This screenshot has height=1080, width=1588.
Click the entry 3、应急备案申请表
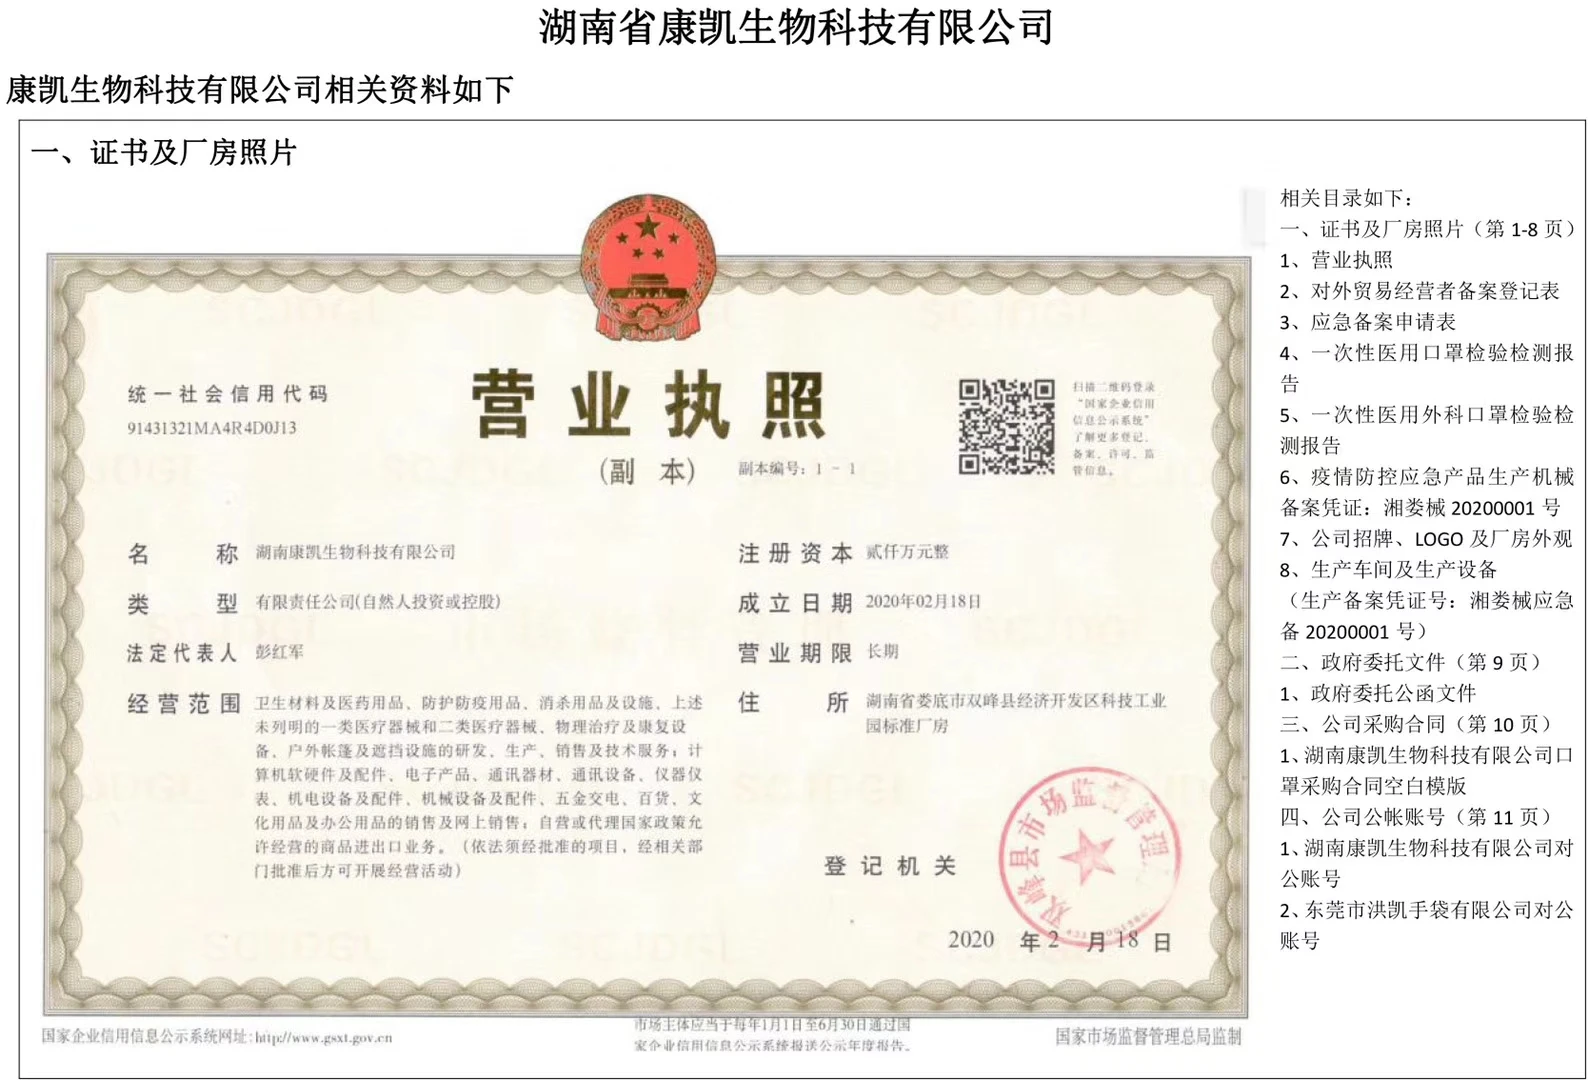click(1368, 322)
